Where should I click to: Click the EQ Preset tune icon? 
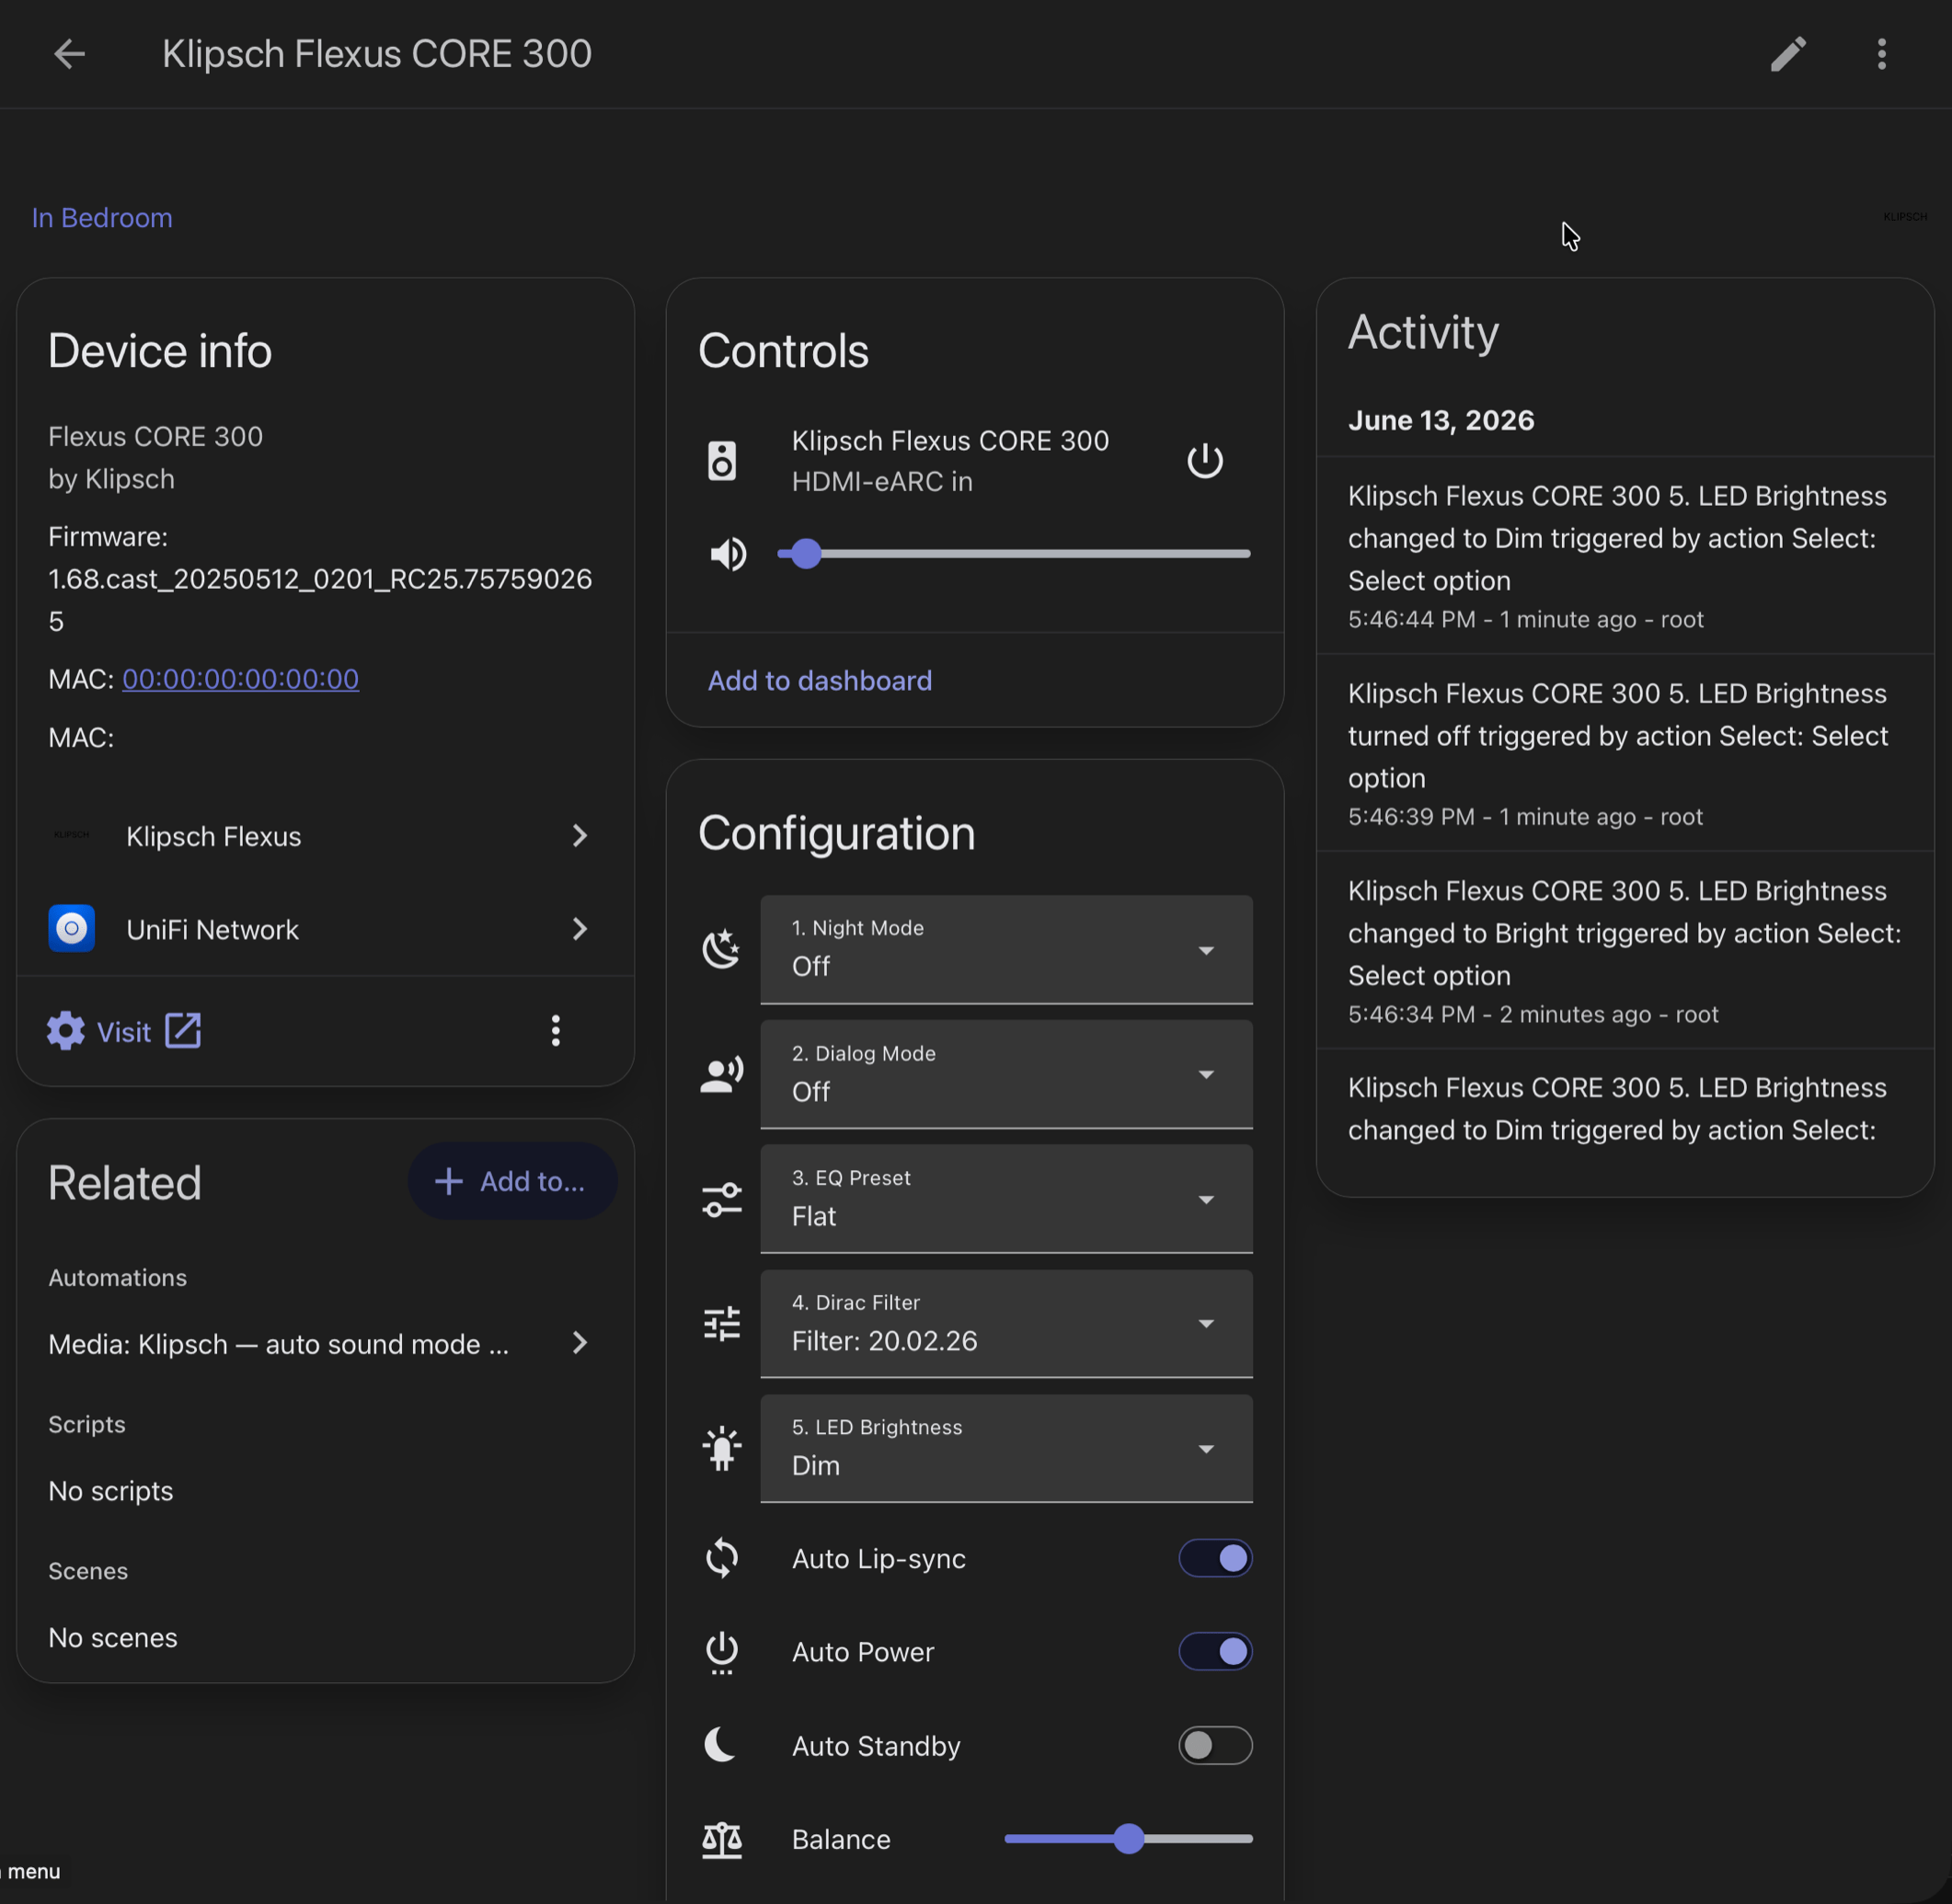[721, 1199]
